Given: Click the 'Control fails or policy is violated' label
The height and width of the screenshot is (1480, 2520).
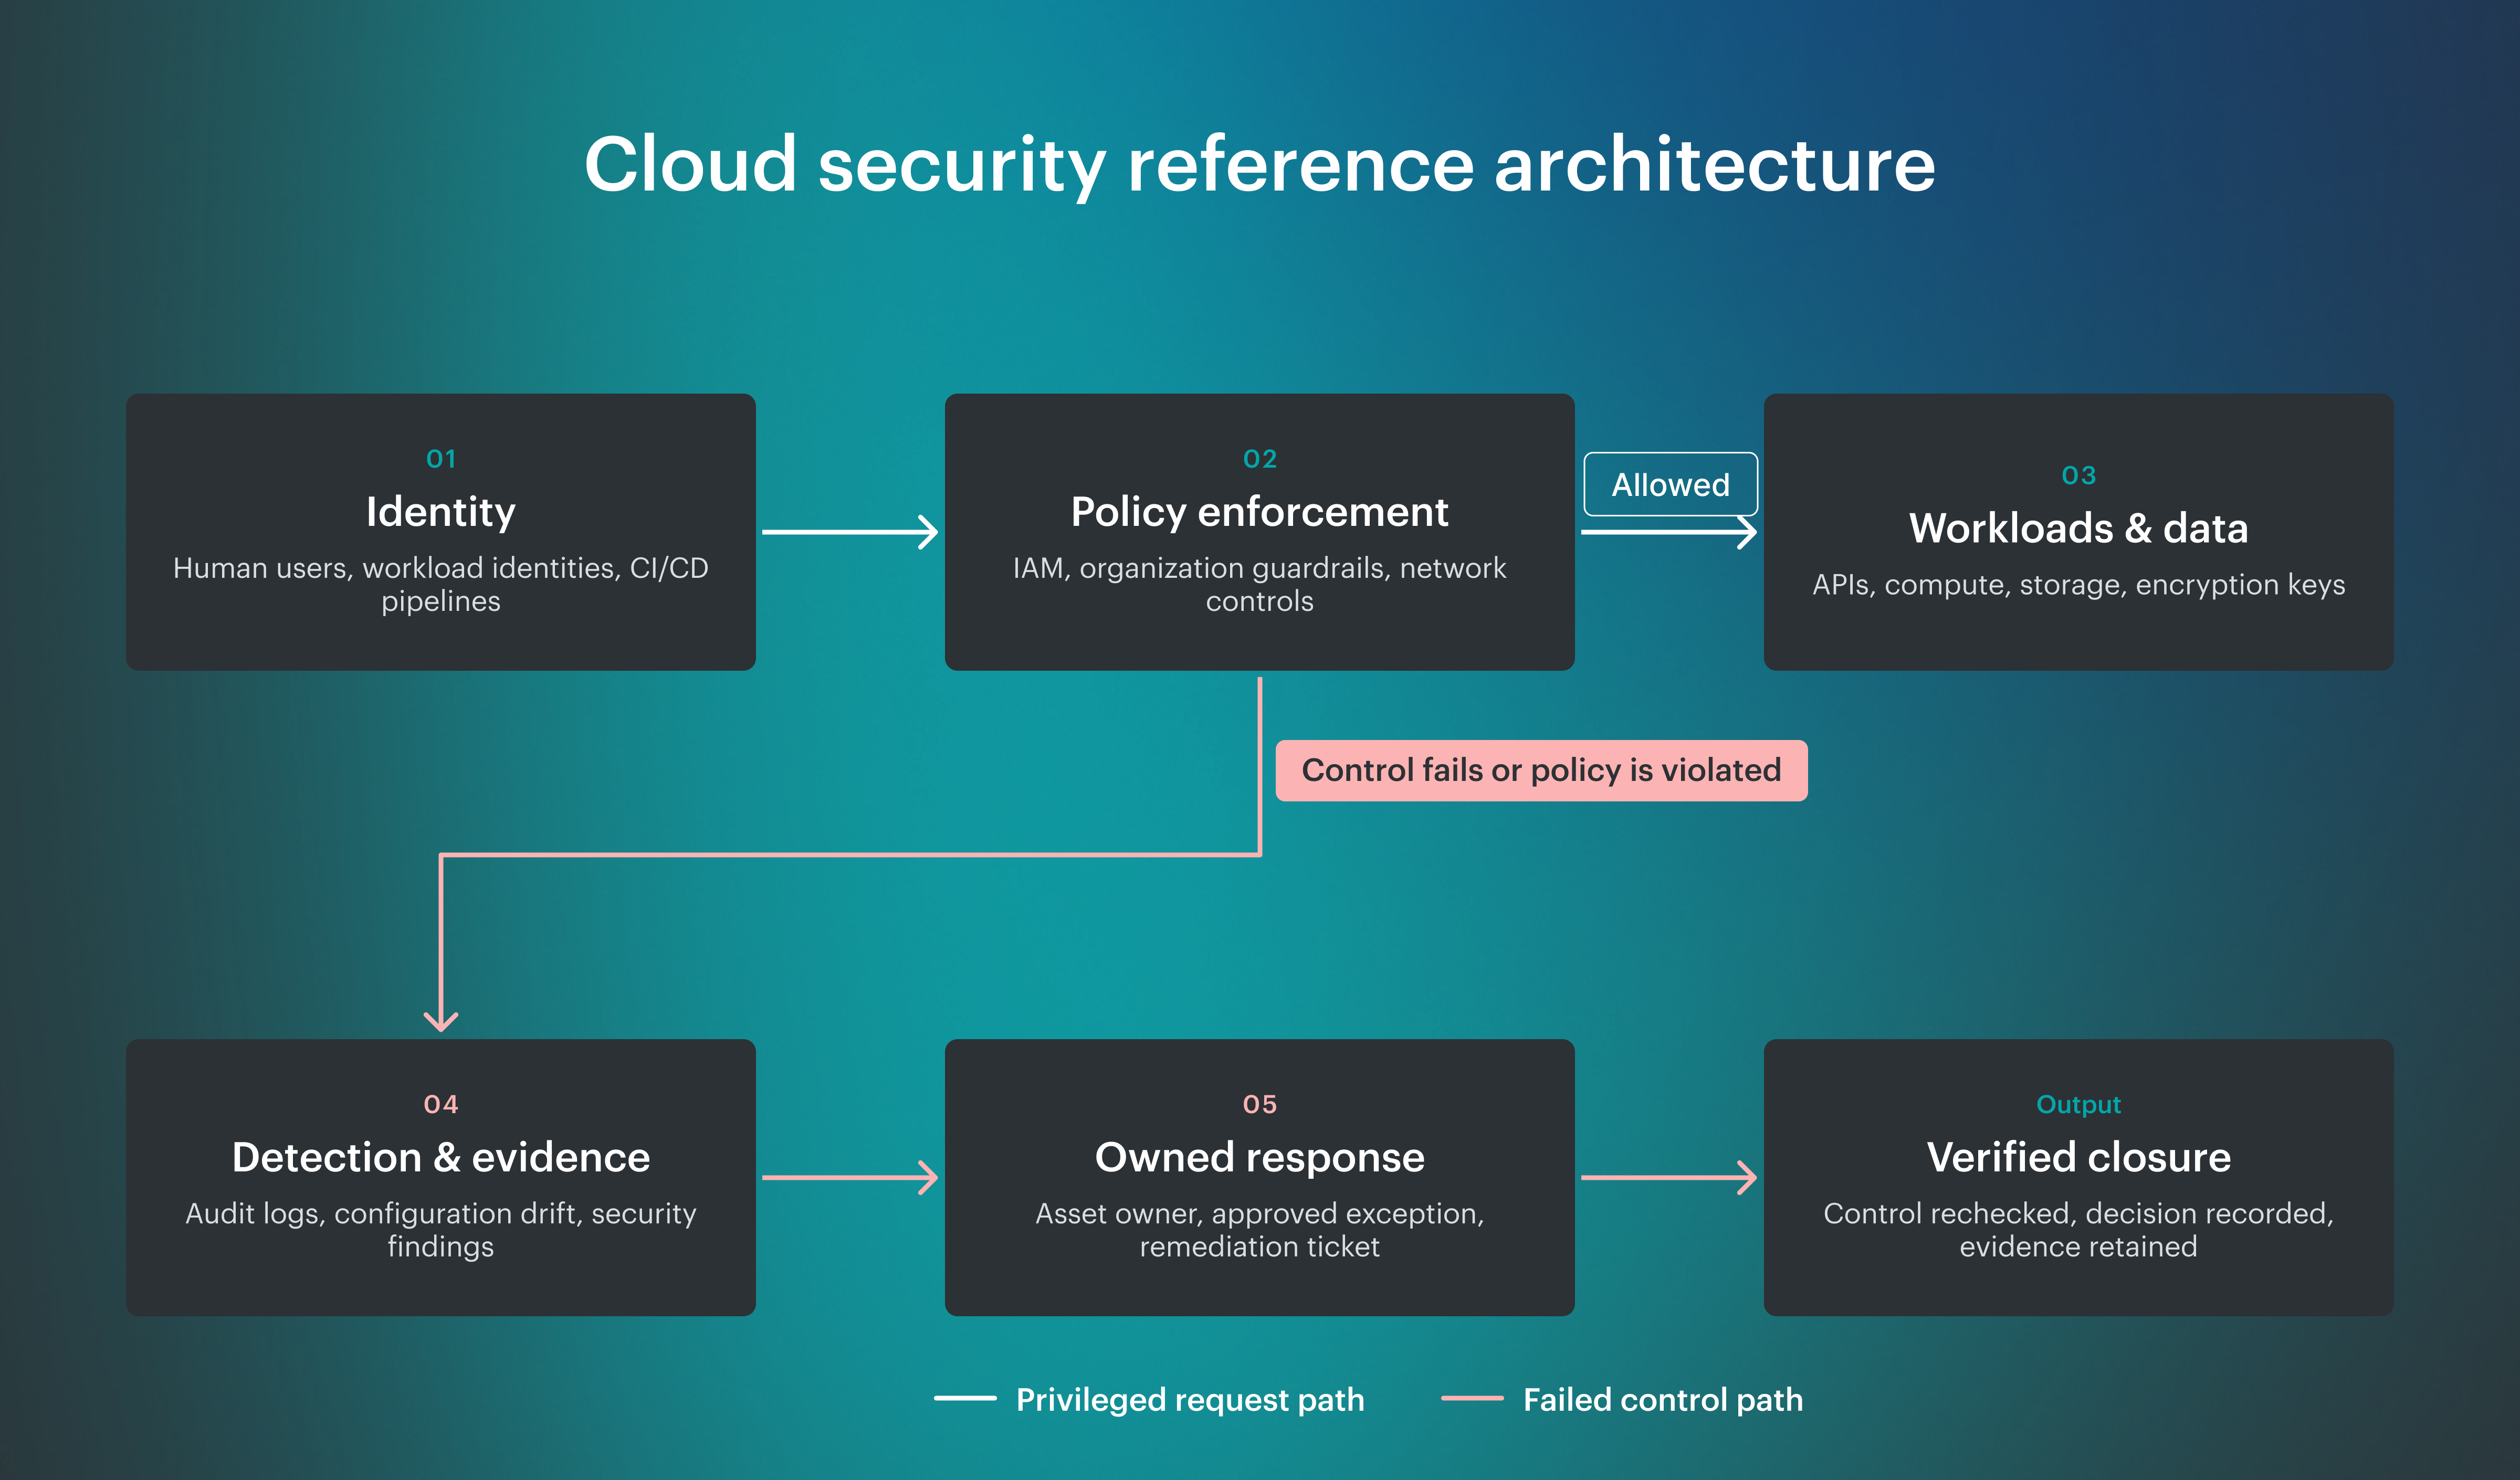Looking at the screenshot, I should click(x=1541, y=770).
